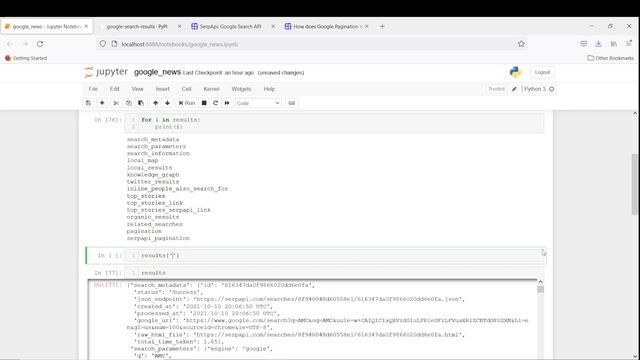640x360 pixels.
Task: Click the cell containing only 'results'
Action: [335, 273]
